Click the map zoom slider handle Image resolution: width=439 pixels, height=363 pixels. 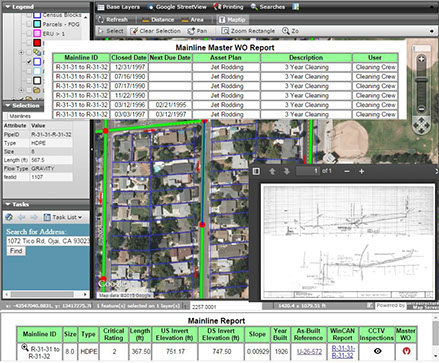[x=421, y=80]
